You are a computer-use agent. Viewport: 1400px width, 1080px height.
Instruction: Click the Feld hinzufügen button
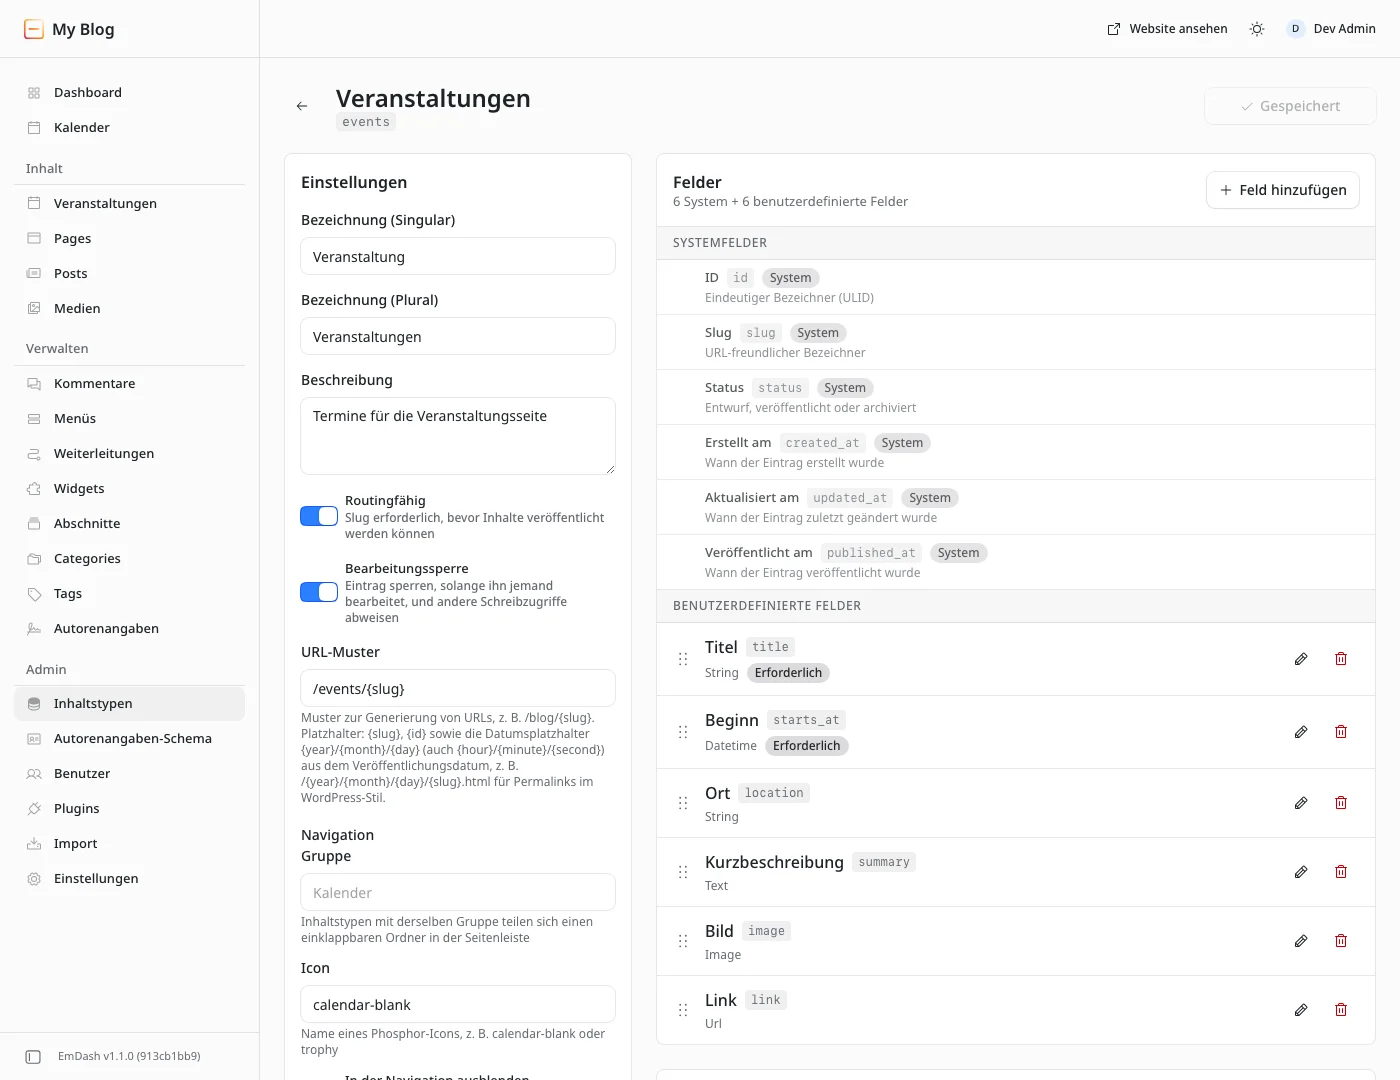click(1283, 190)
